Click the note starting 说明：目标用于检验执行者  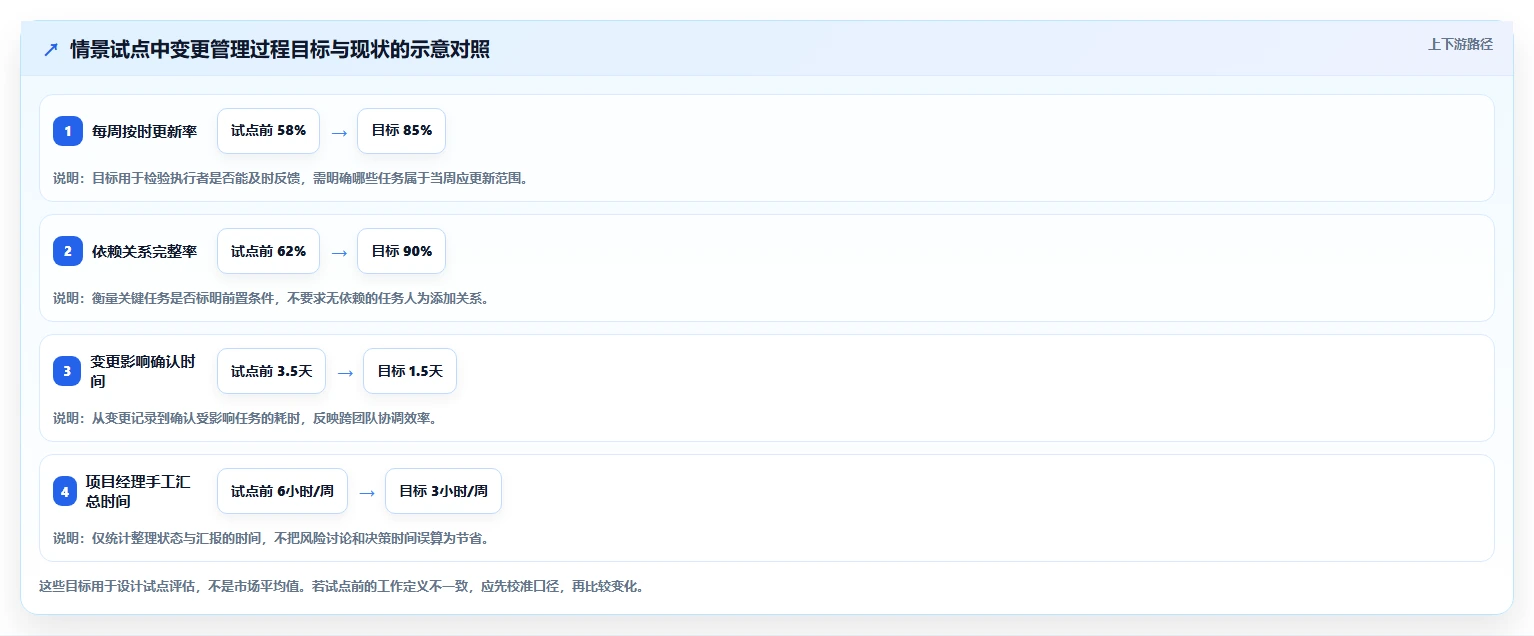point(290,178)
